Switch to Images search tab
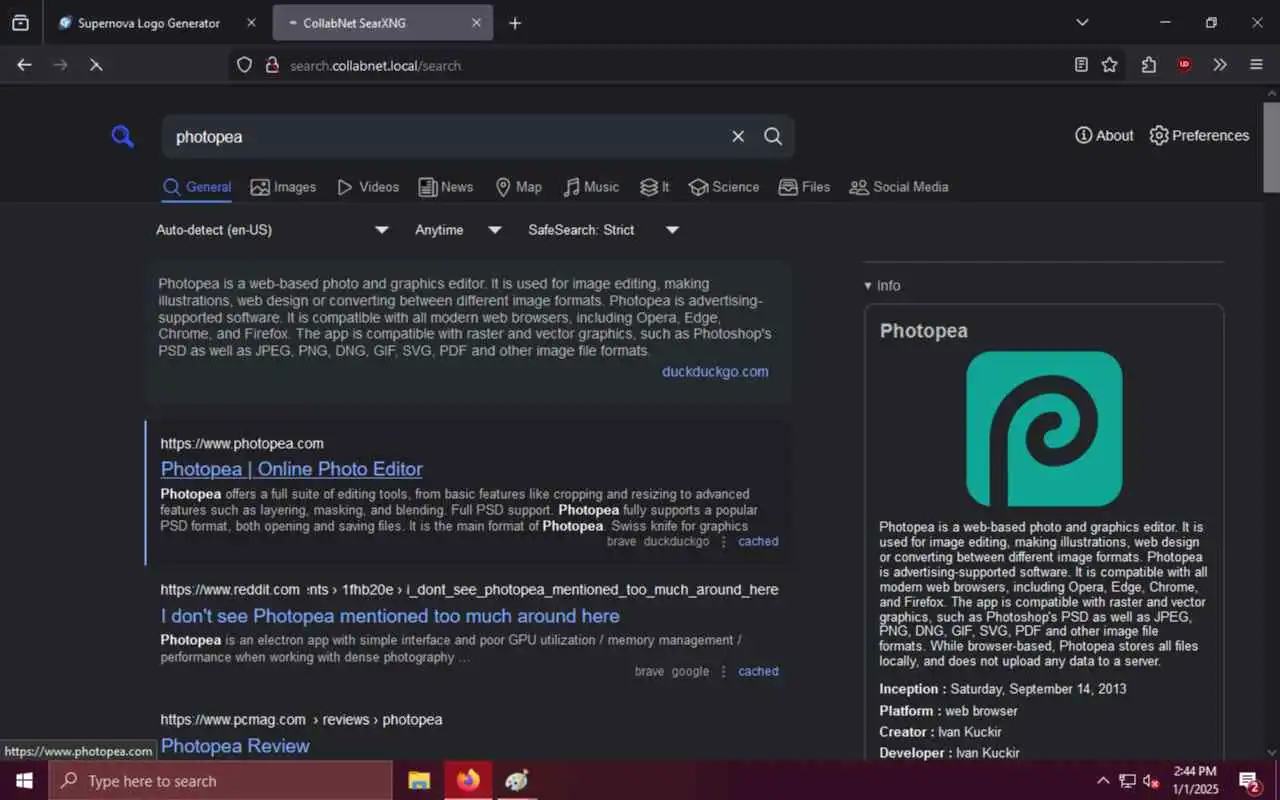Screen dimensions: 1280x800 tap(283, 187)
